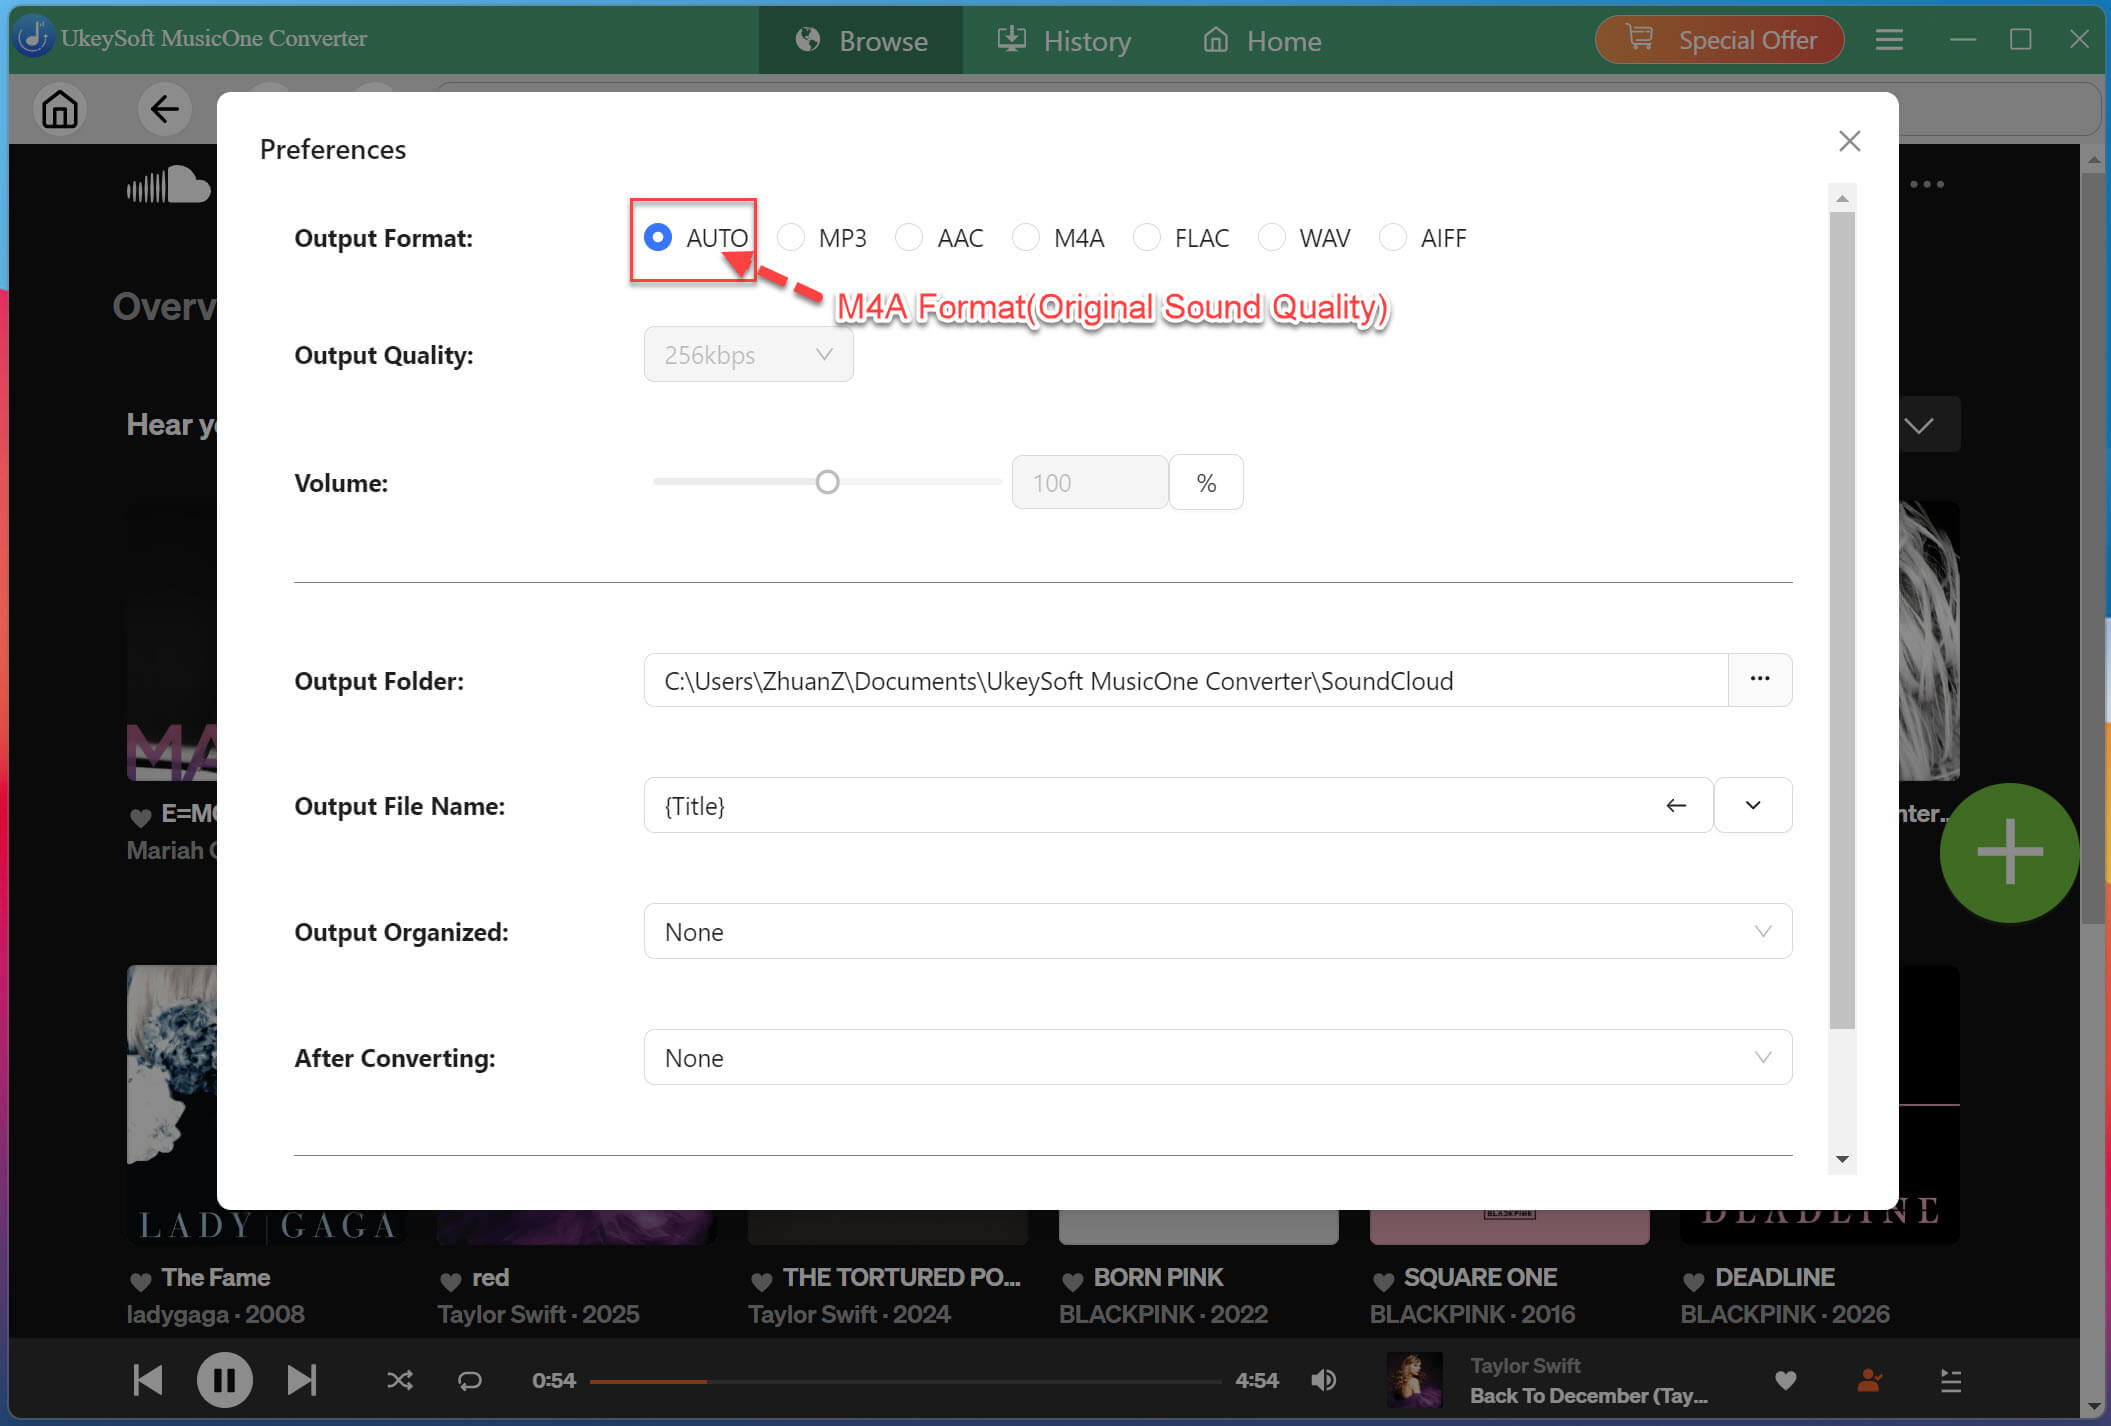Open the hamburger menu in title bar
Viewport: 2111px width, 1426px height.
coord(1889,40)
